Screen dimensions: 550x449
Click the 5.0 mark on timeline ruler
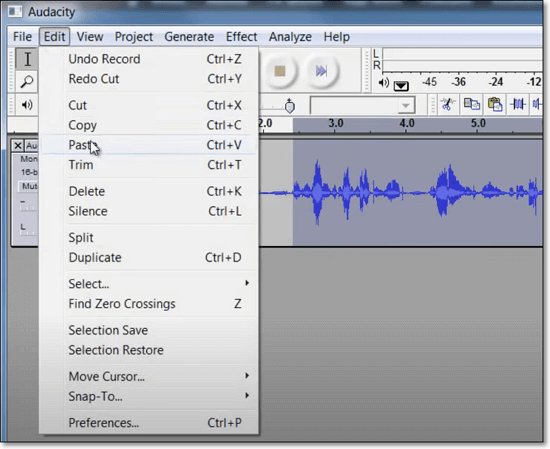pos(478,123)
